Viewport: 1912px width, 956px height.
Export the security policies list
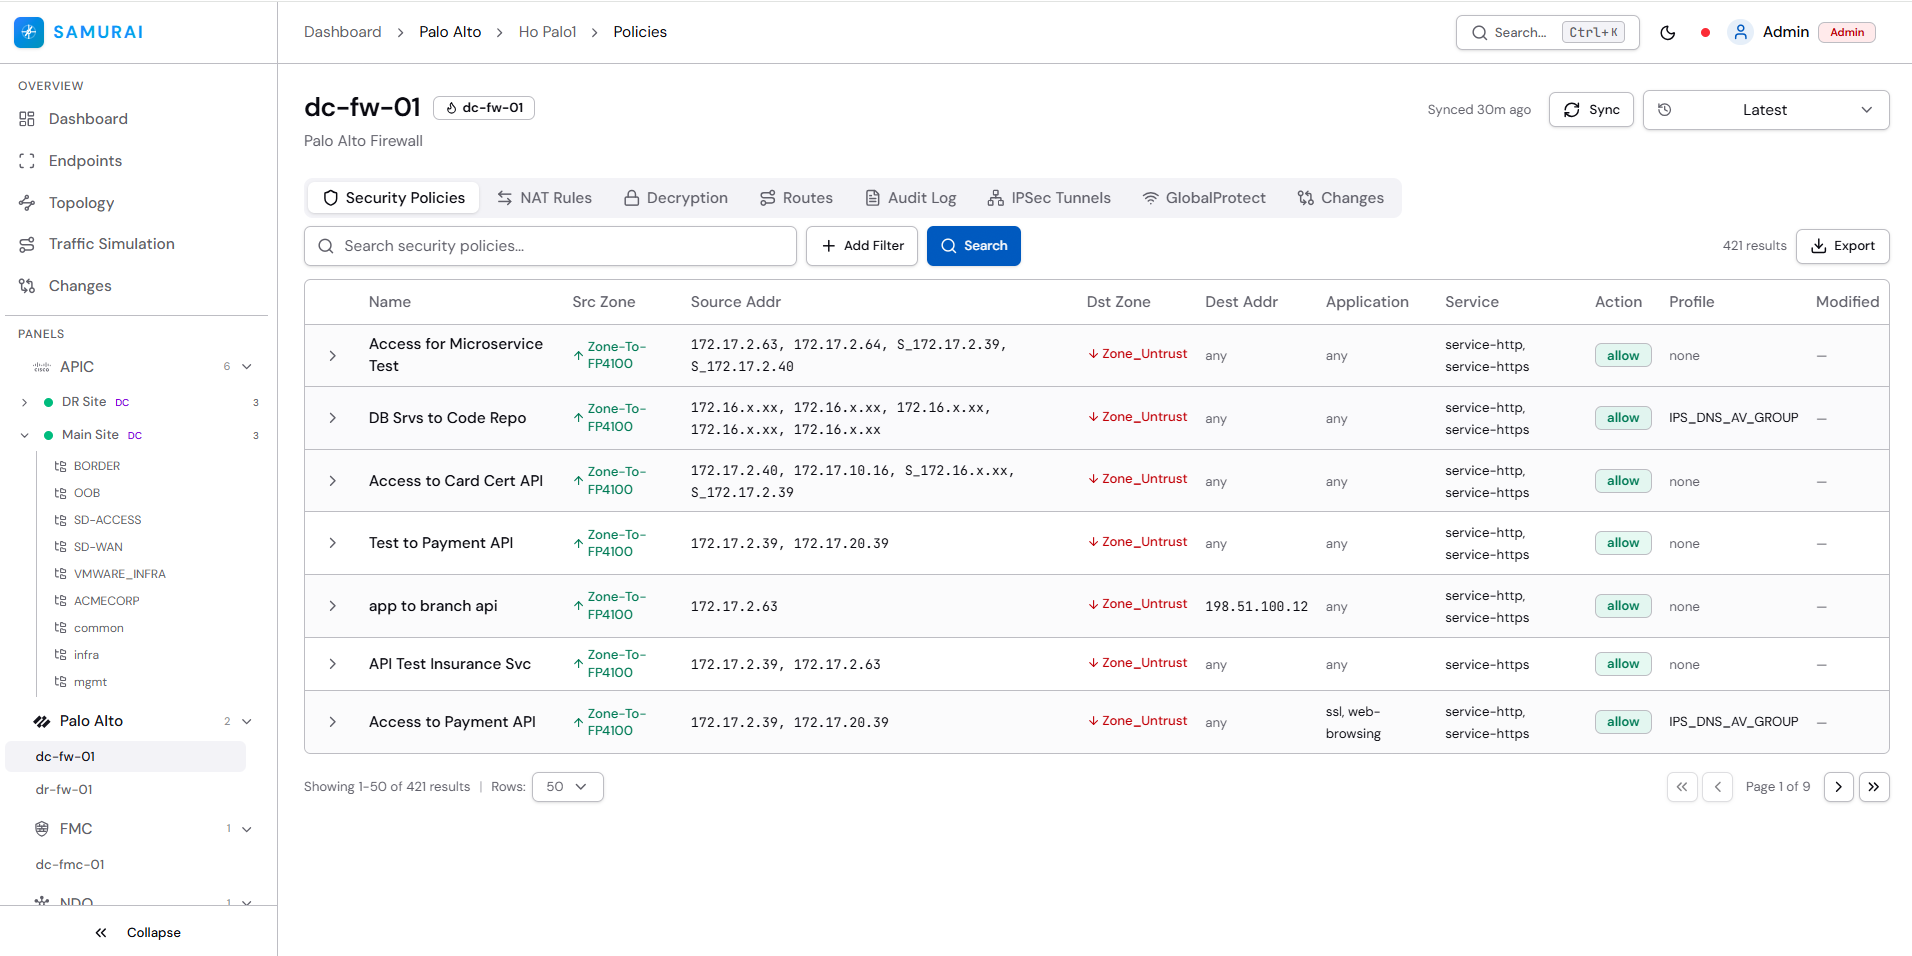1841,246
